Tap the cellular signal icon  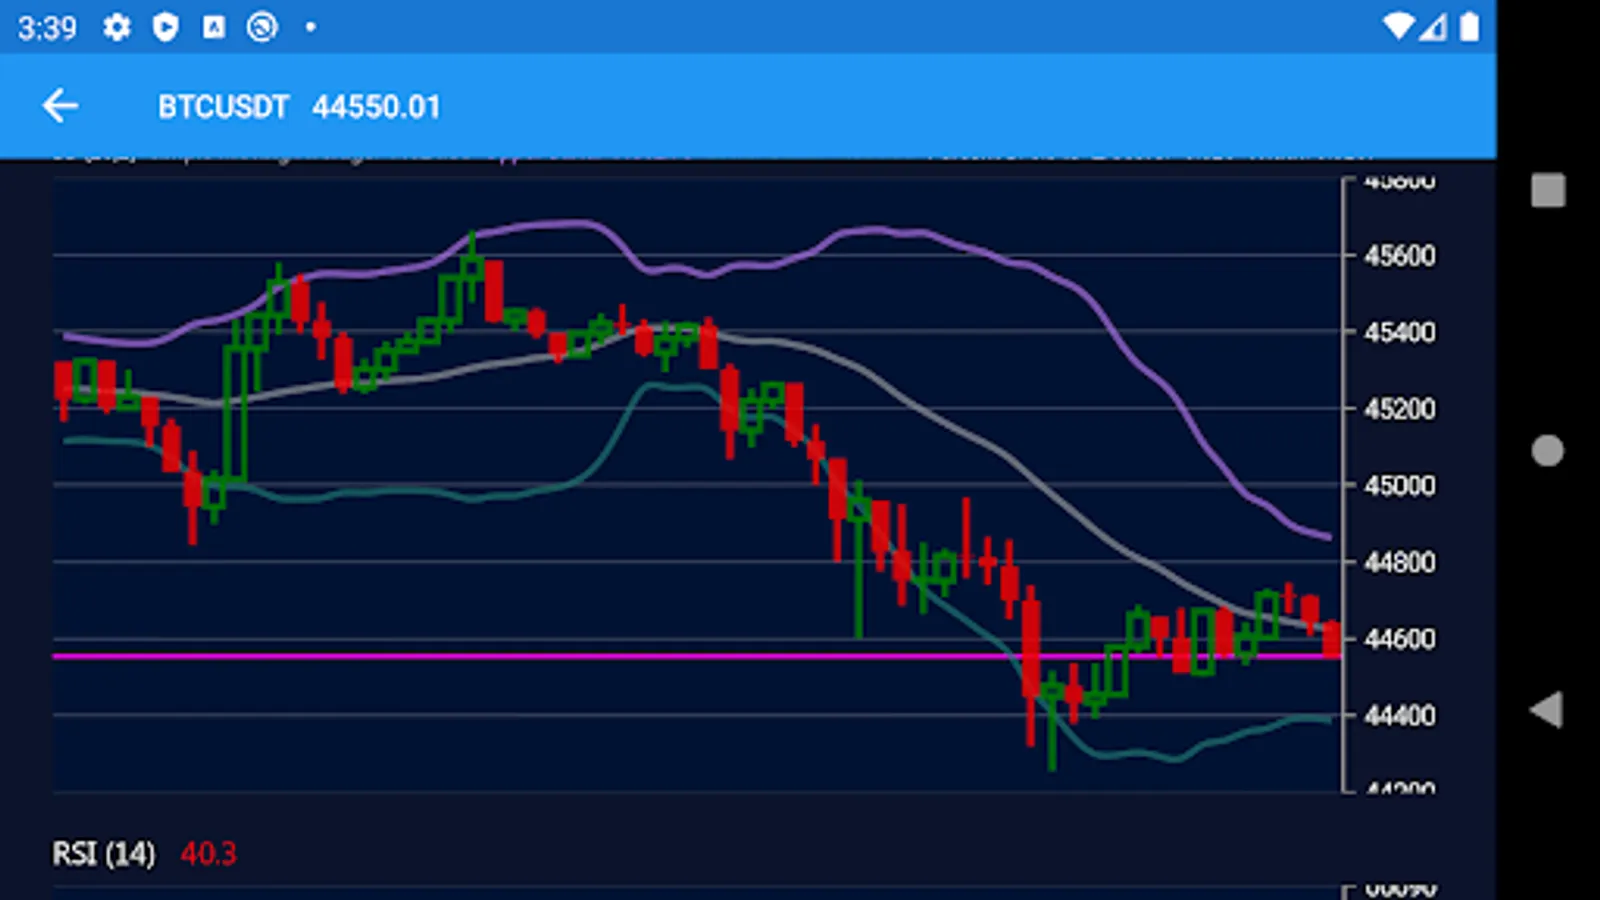(1433, 27)
